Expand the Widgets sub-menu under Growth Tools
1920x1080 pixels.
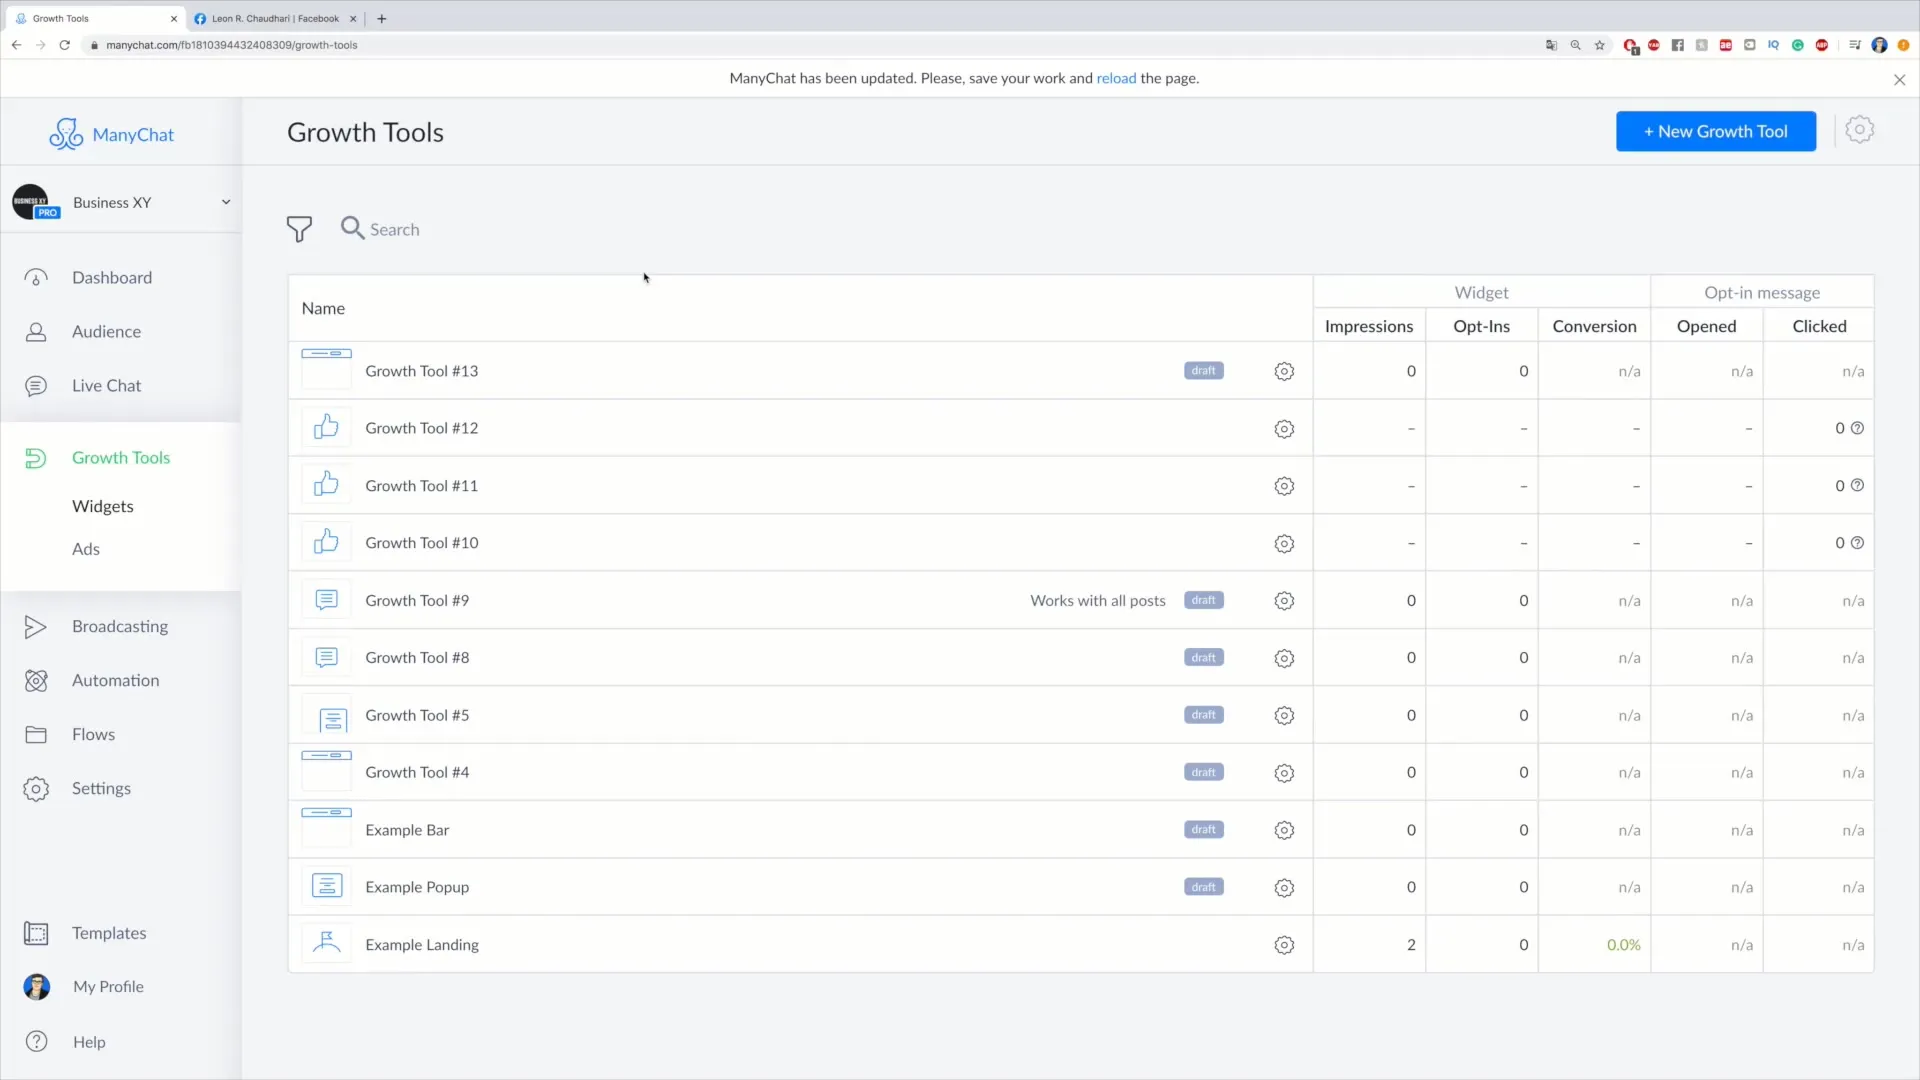tap(103, 505)
